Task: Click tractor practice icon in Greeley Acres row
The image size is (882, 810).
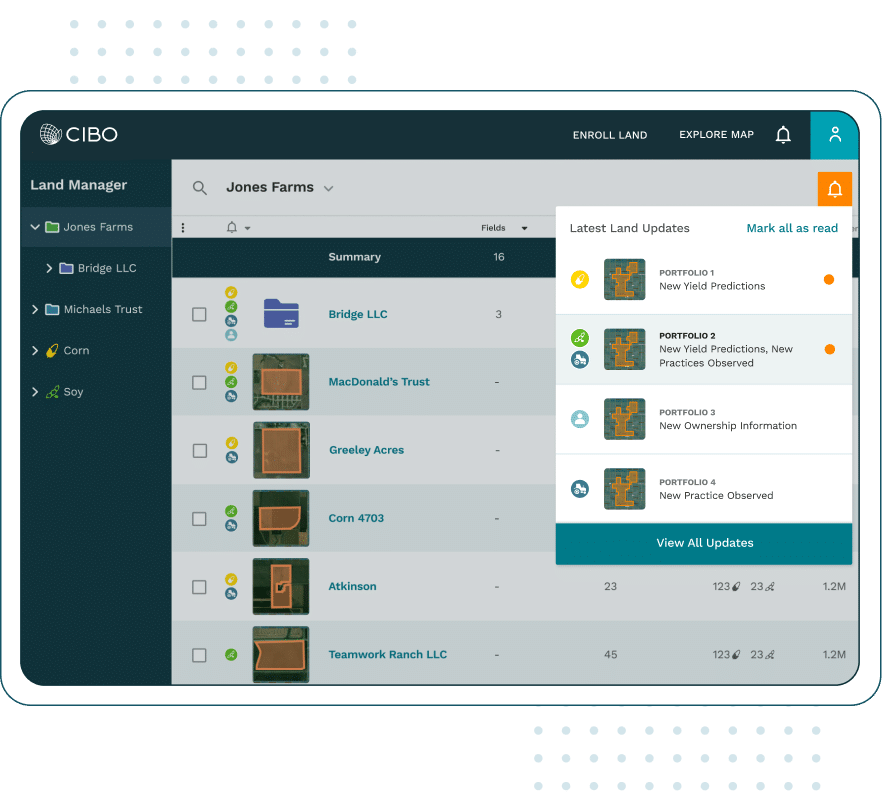Action: coord(232,457)
